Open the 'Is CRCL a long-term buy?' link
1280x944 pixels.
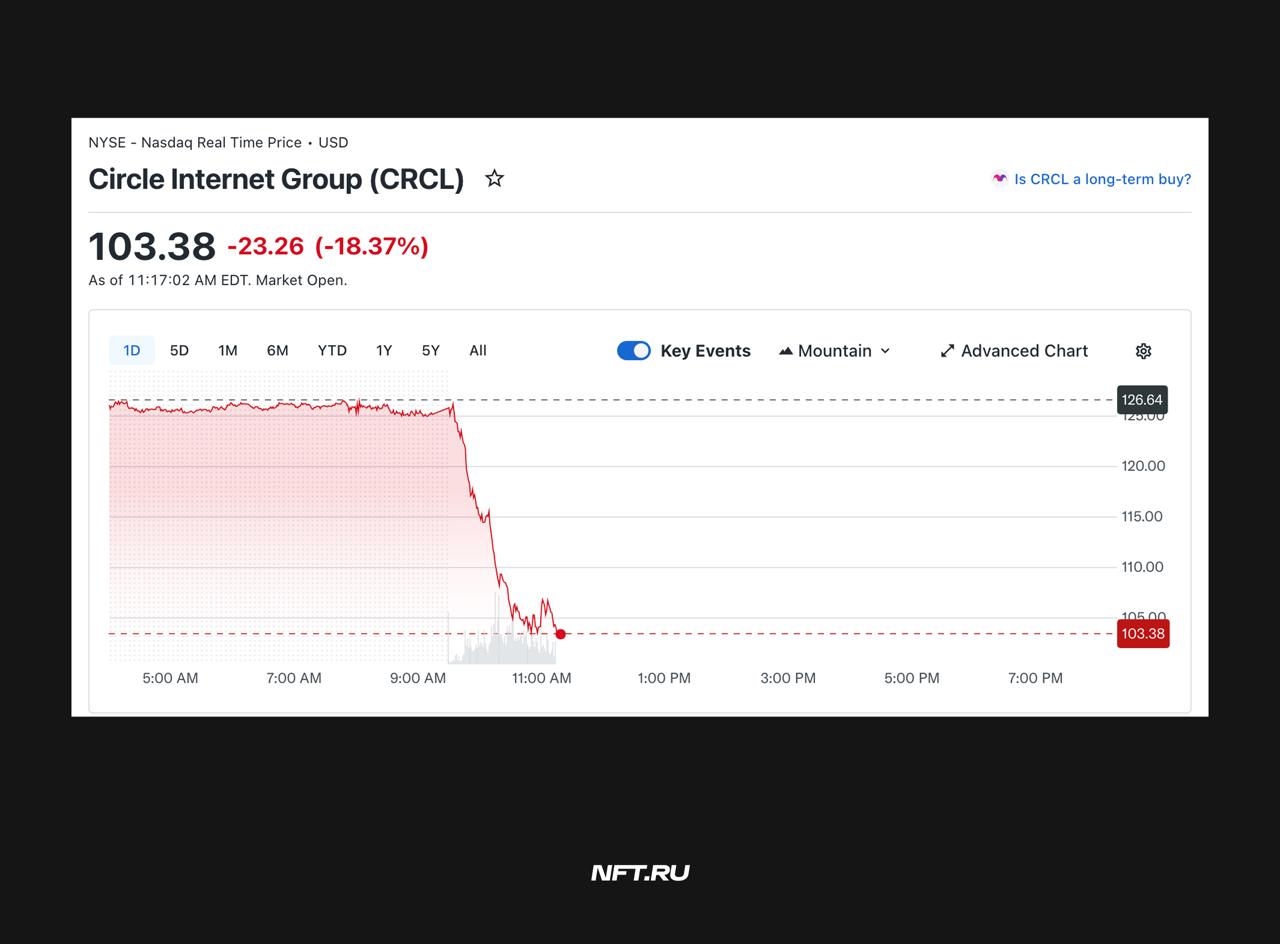click(1103, 179)
